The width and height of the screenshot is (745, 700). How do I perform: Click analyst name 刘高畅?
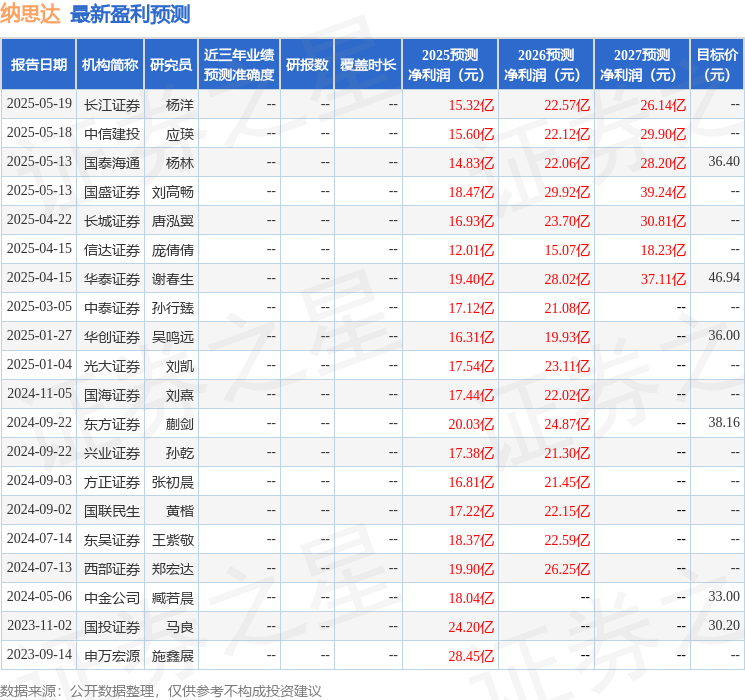172,192
